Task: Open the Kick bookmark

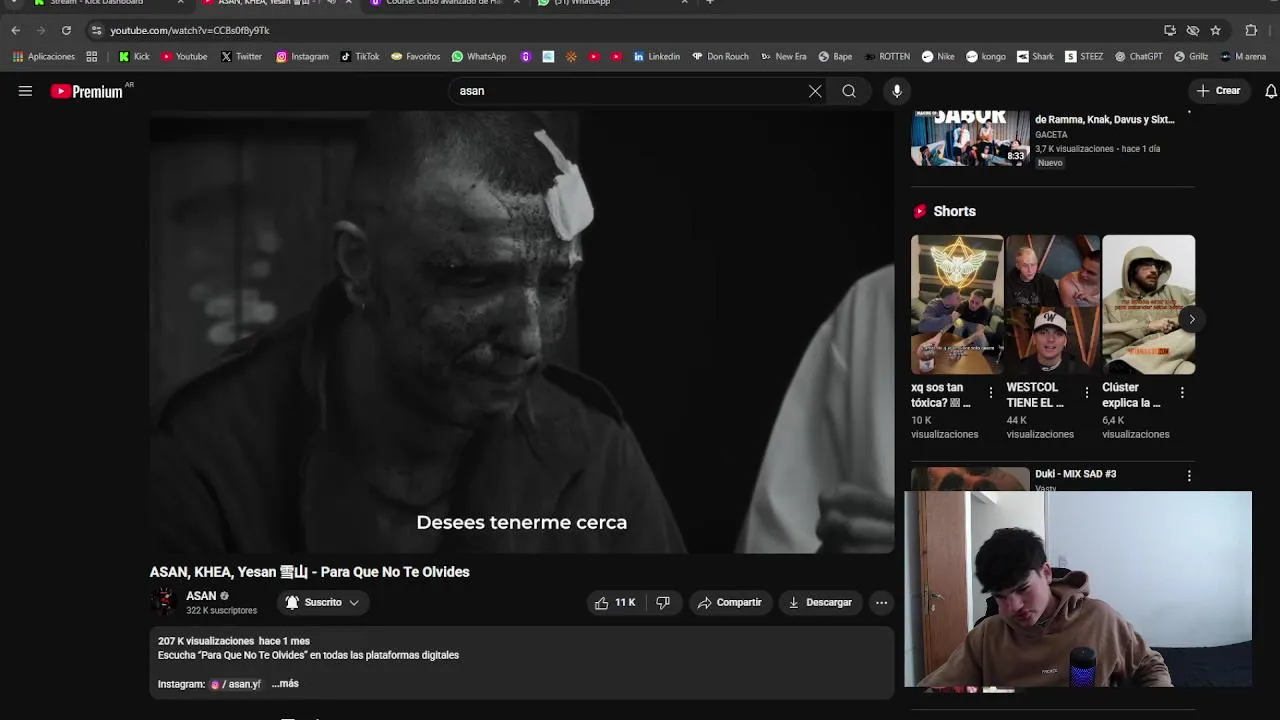Action: pyautogui.click(x=134, y=57)
